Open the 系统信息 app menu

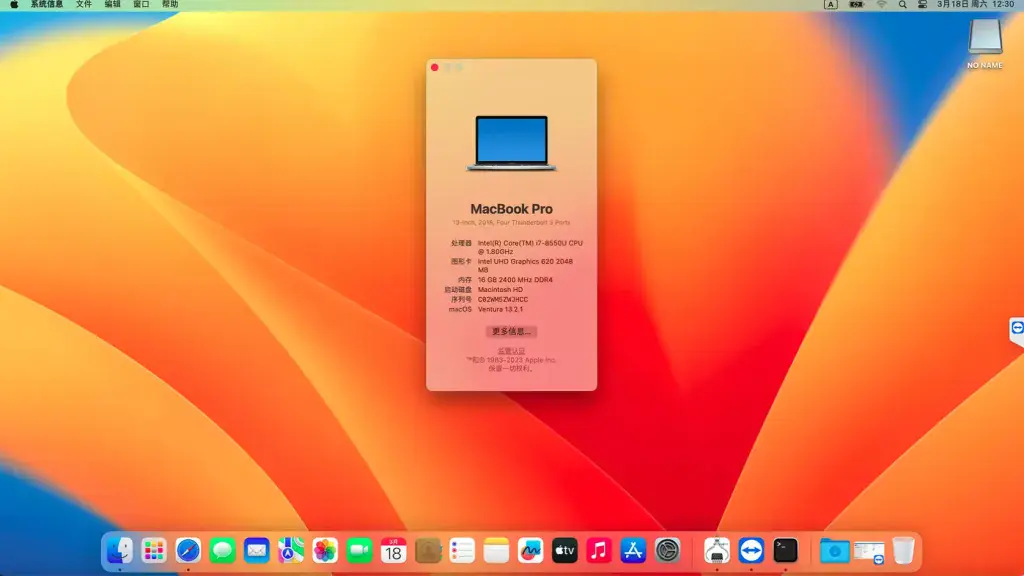[x=47, y=5]
